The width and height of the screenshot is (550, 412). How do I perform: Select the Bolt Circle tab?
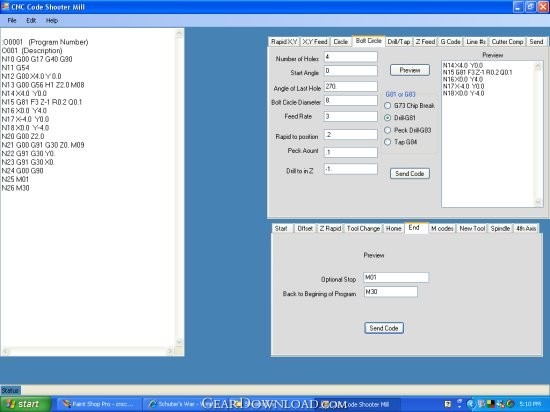coord(368,41)
